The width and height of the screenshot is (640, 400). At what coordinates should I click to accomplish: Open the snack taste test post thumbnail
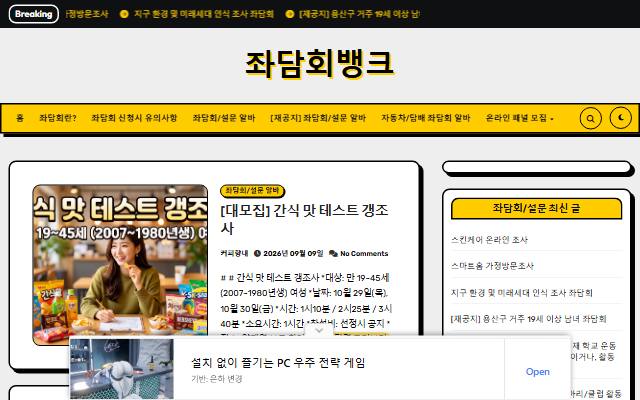click(x=120, y=265)
